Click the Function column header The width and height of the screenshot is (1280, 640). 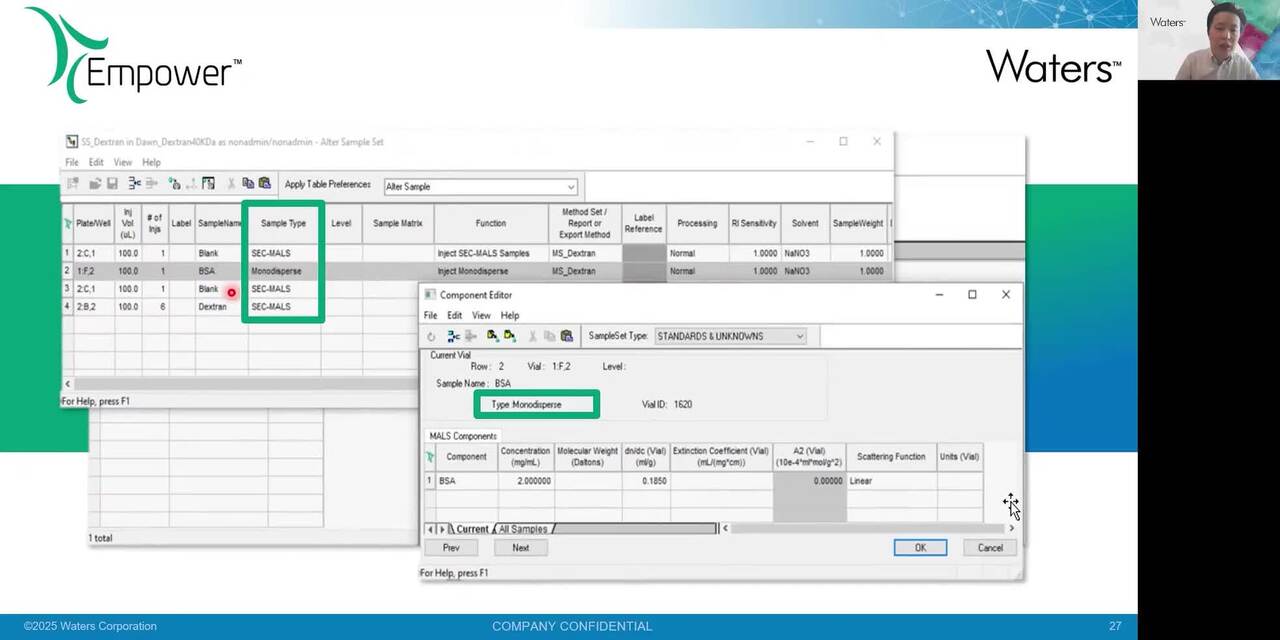click(x=491, y=223)
